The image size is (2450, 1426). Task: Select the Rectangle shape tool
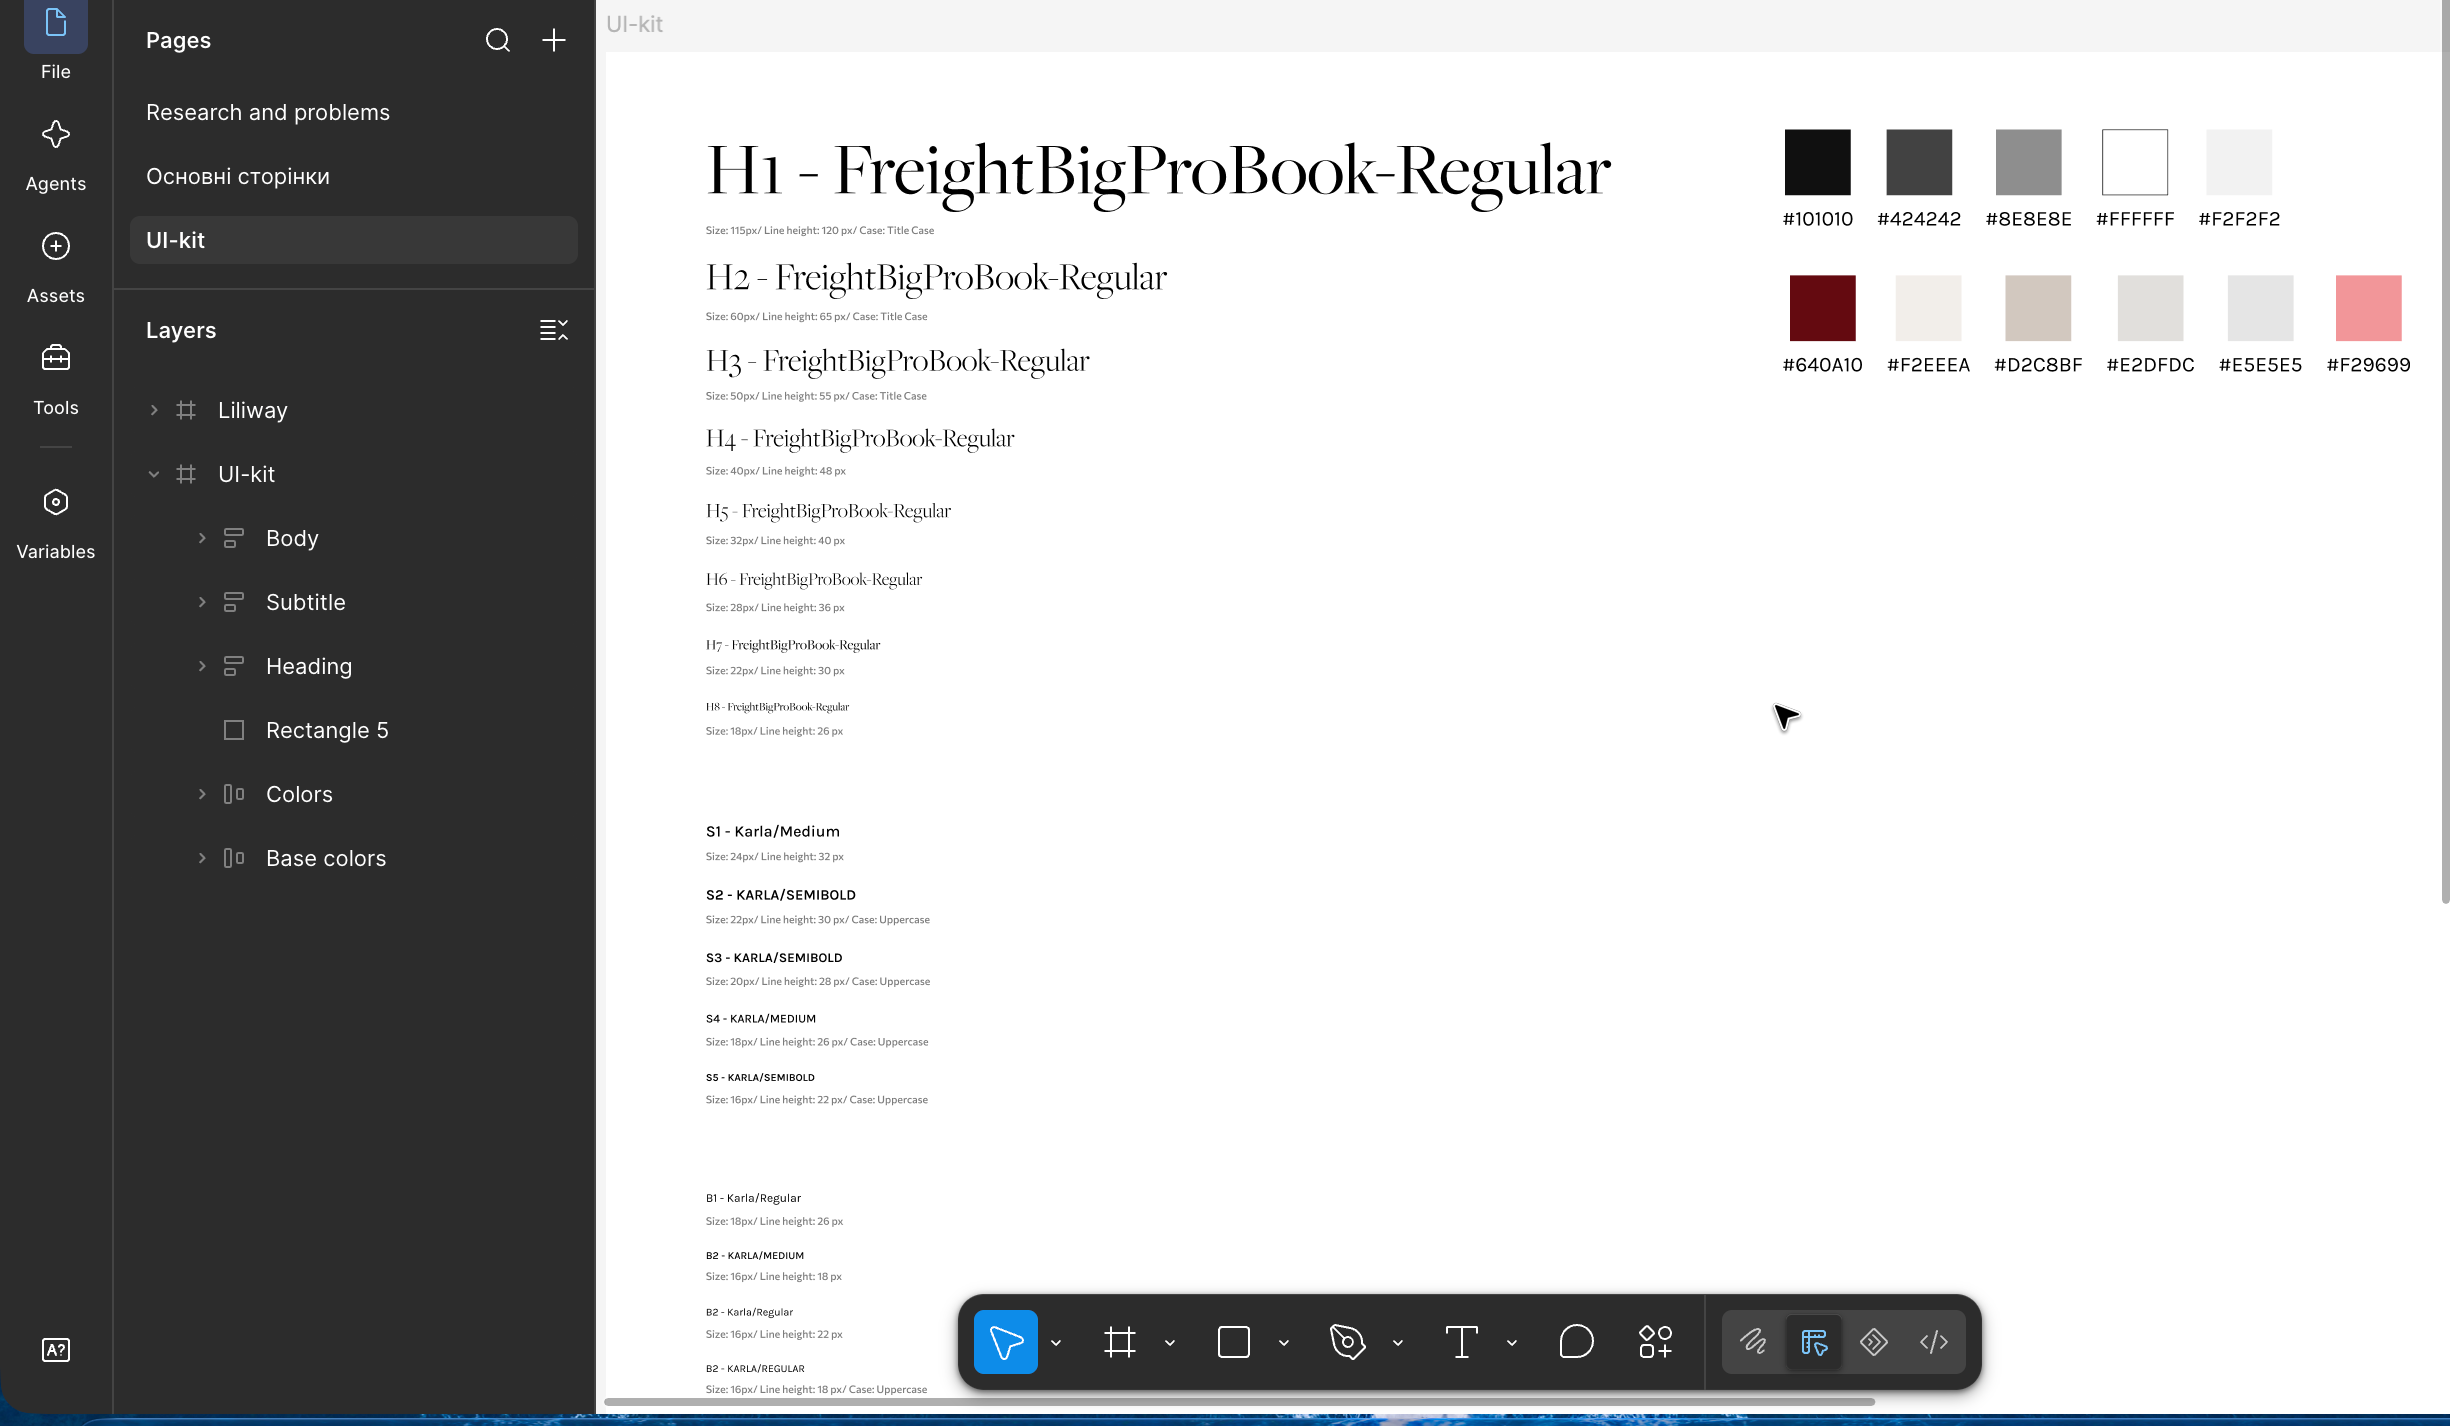[1234, 1342]
